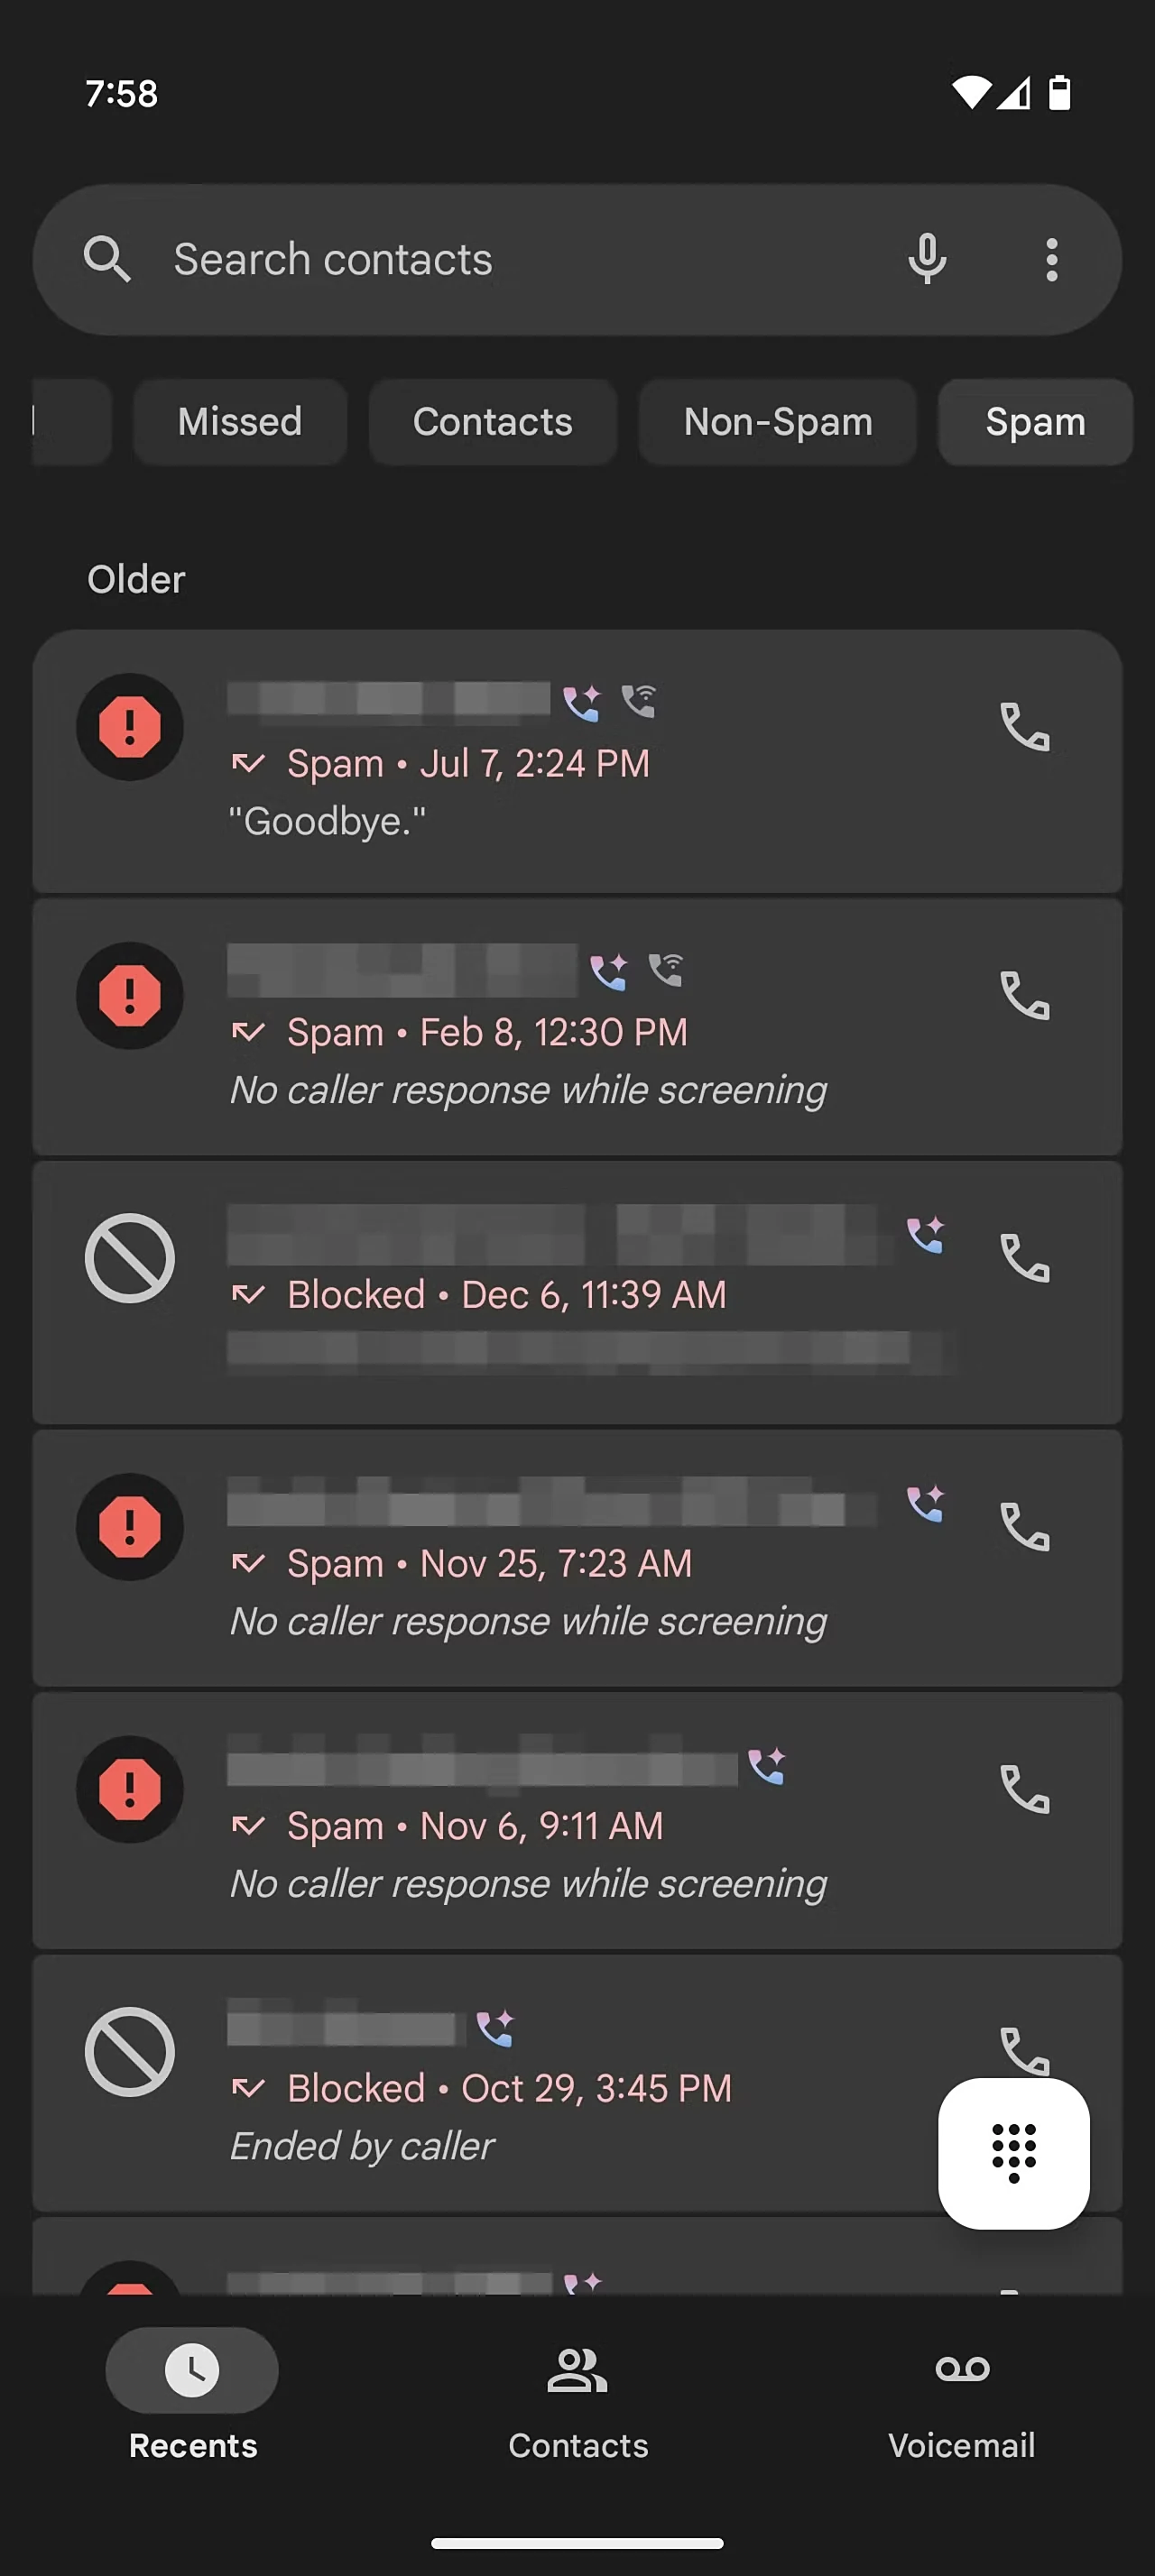Screen dimensions: 1155x2576
Task: Select the Missed filter chip
Action: (x=240, y=421)
